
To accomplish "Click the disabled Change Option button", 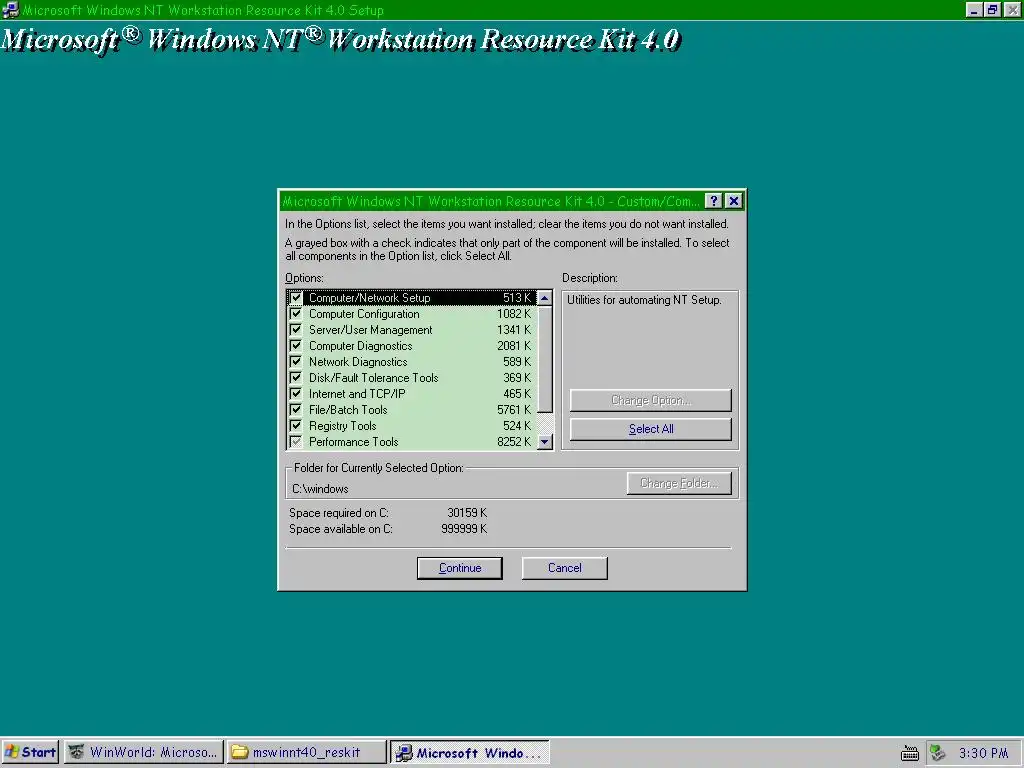I will click(x=650, y=400).
